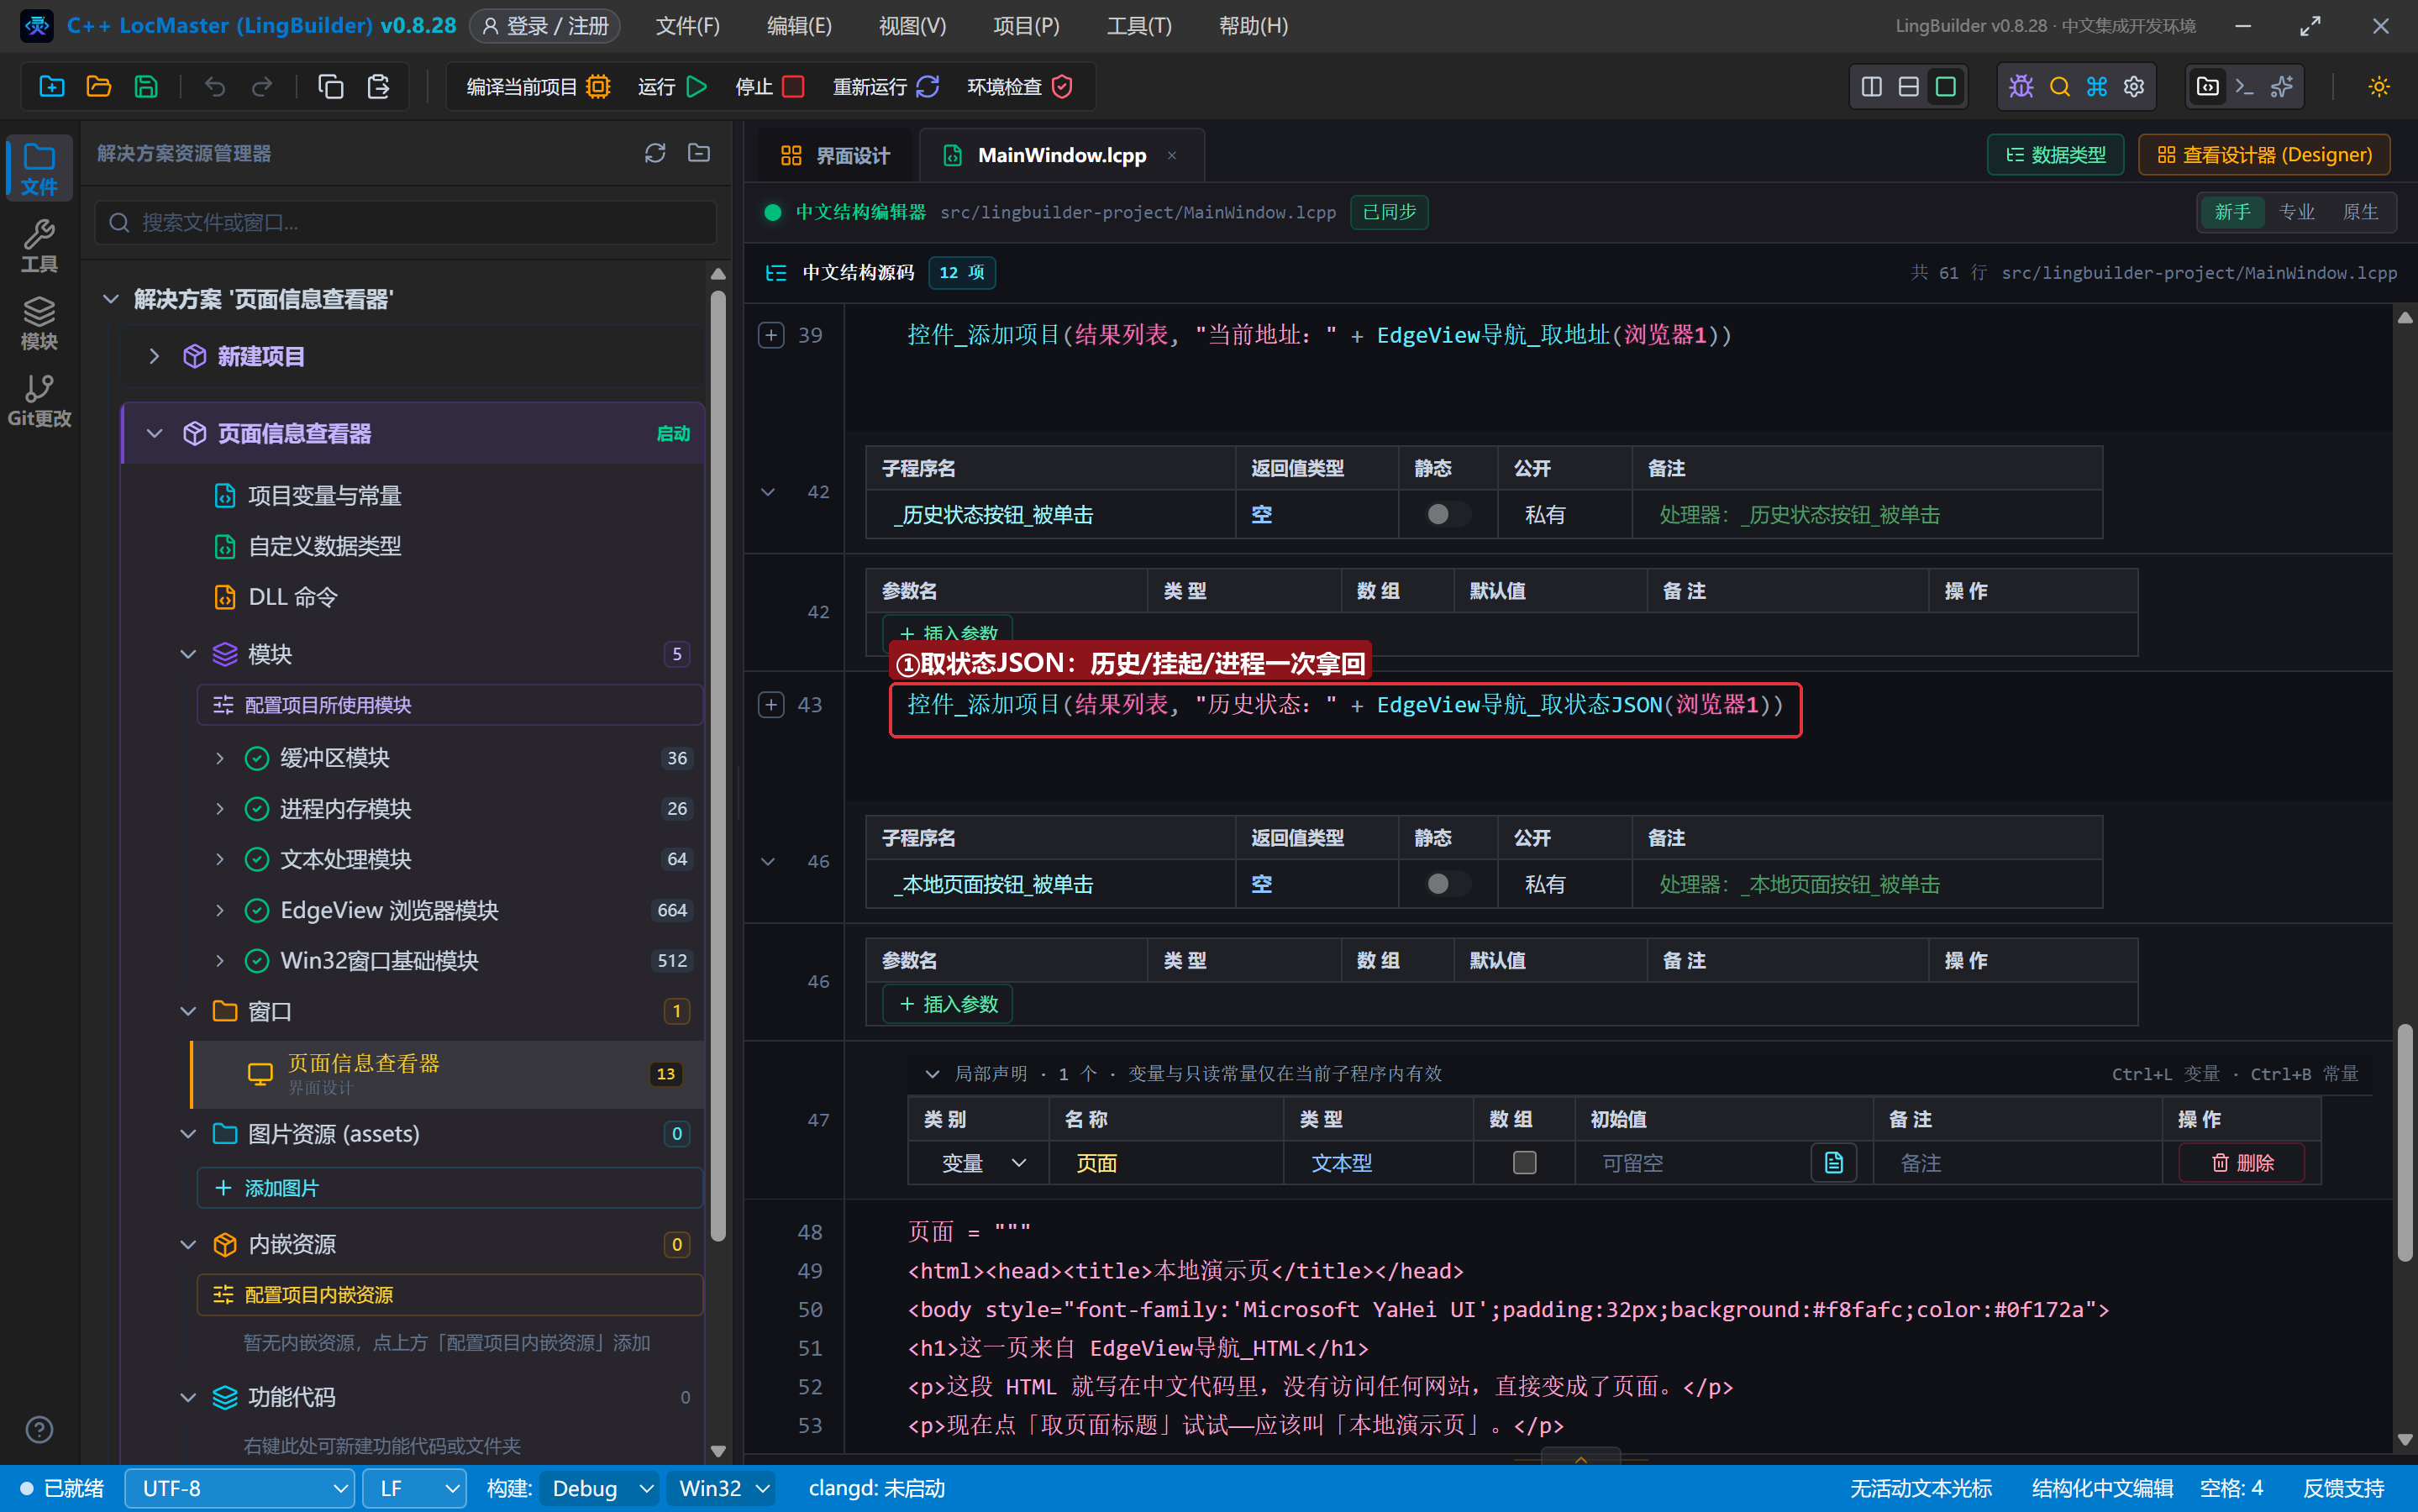This screenshot has height=1512, width=2418.
Task: Switch editor mode to 专业
Action: click(2296, 211)
